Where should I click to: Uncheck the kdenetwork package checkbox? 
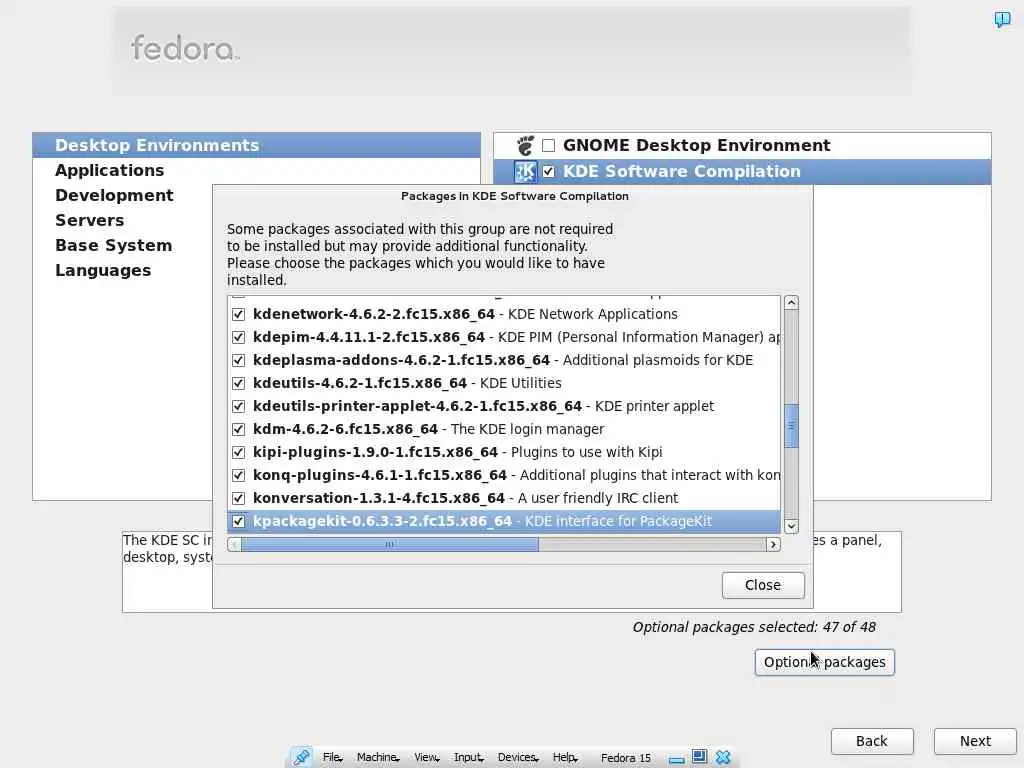tap(238, 314)
